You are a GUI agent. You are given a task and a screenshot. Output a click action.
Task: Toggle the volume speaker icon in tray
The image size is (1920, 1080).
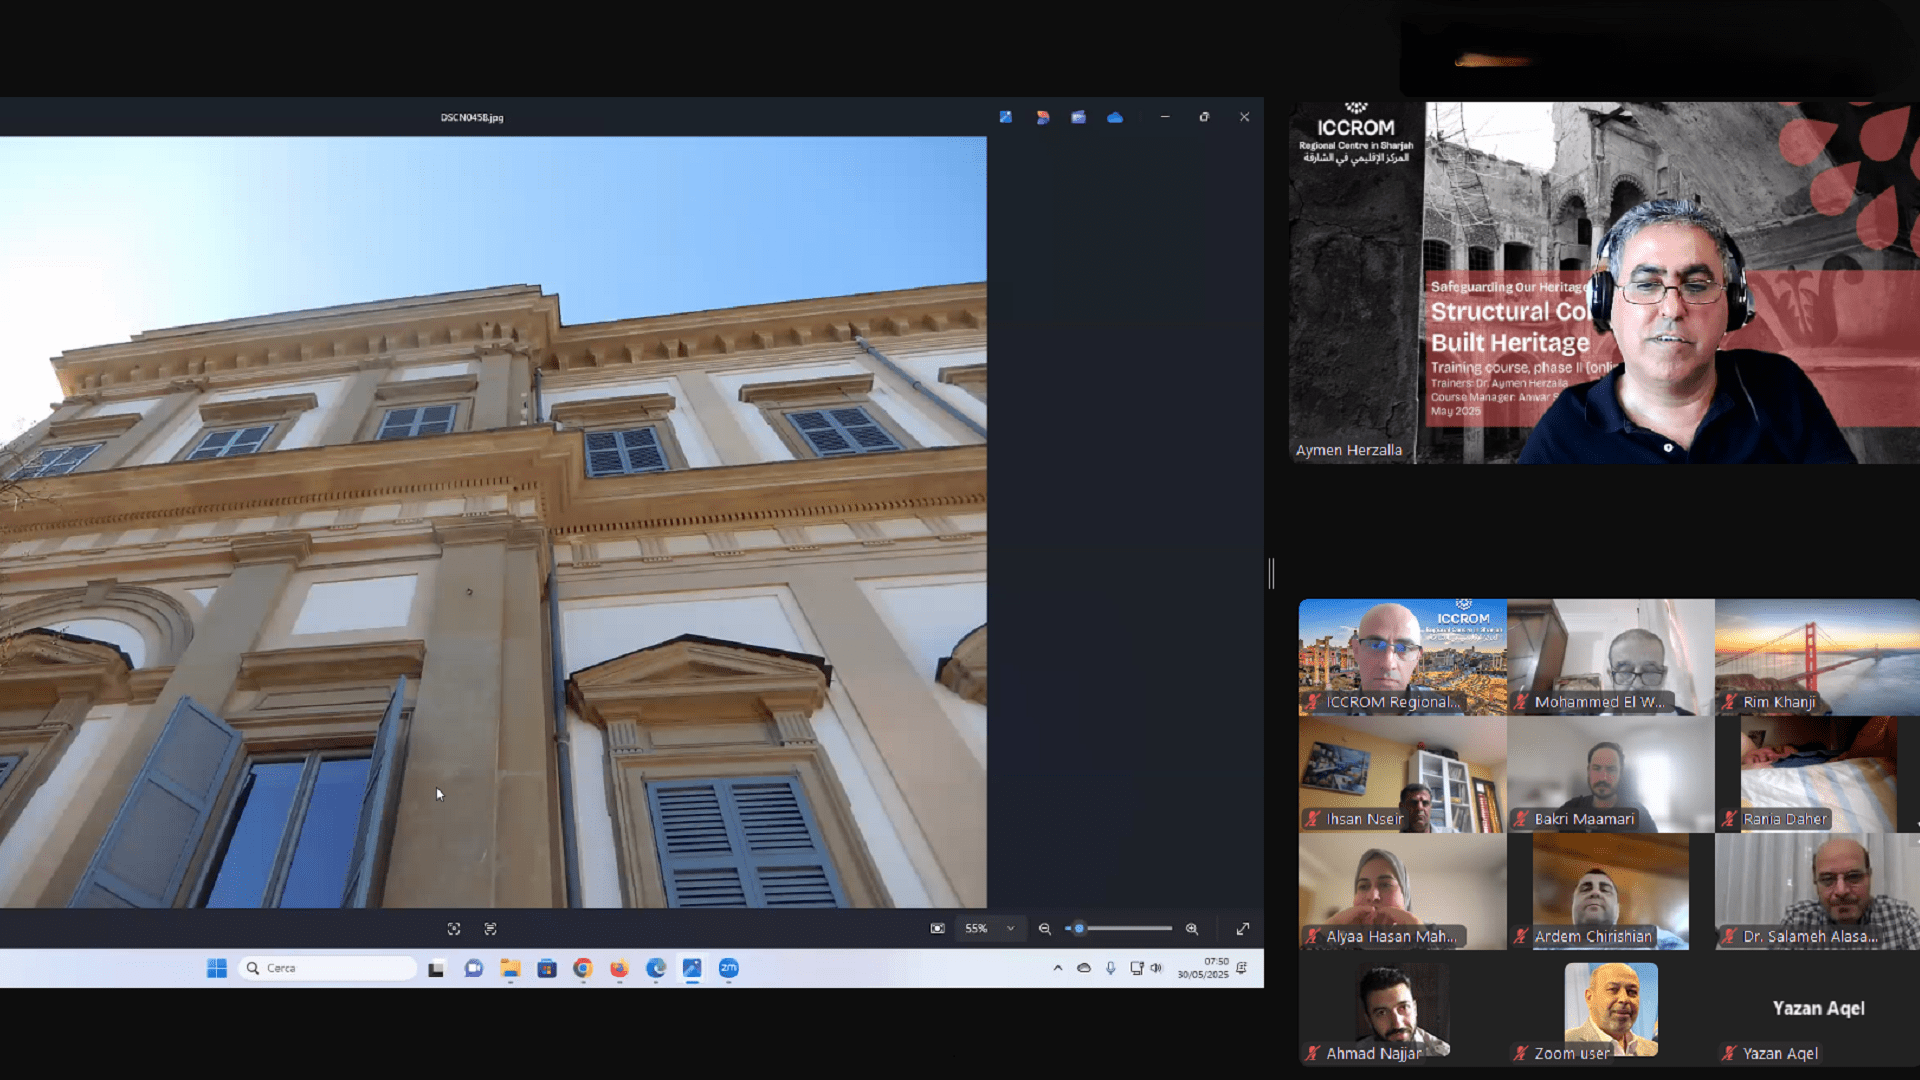1157,968
